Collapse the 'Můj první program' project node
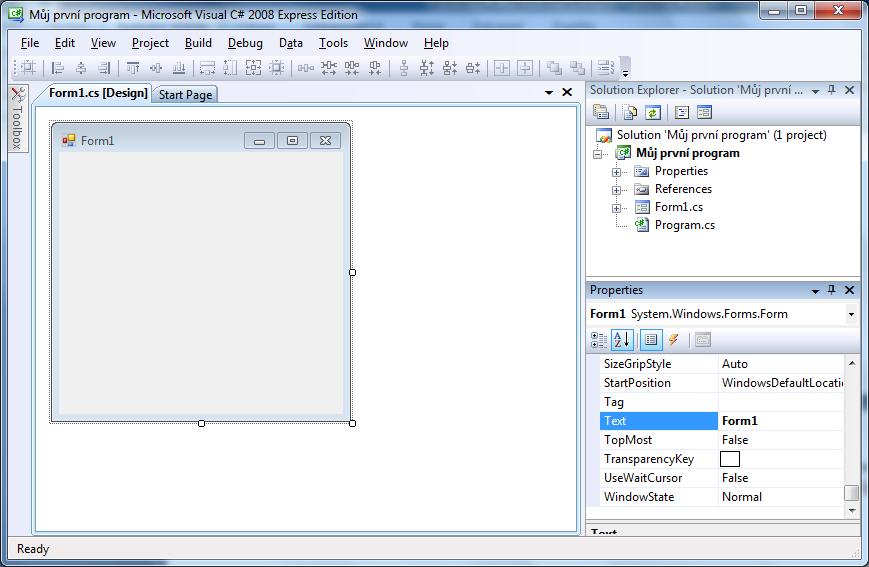The height and width of the screenshot is (567, 869). [597, 154]
